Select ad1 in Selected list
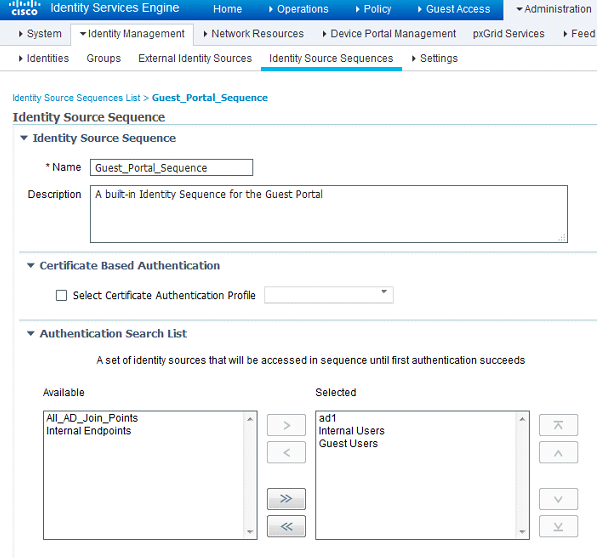 click(x=327, y=418)
